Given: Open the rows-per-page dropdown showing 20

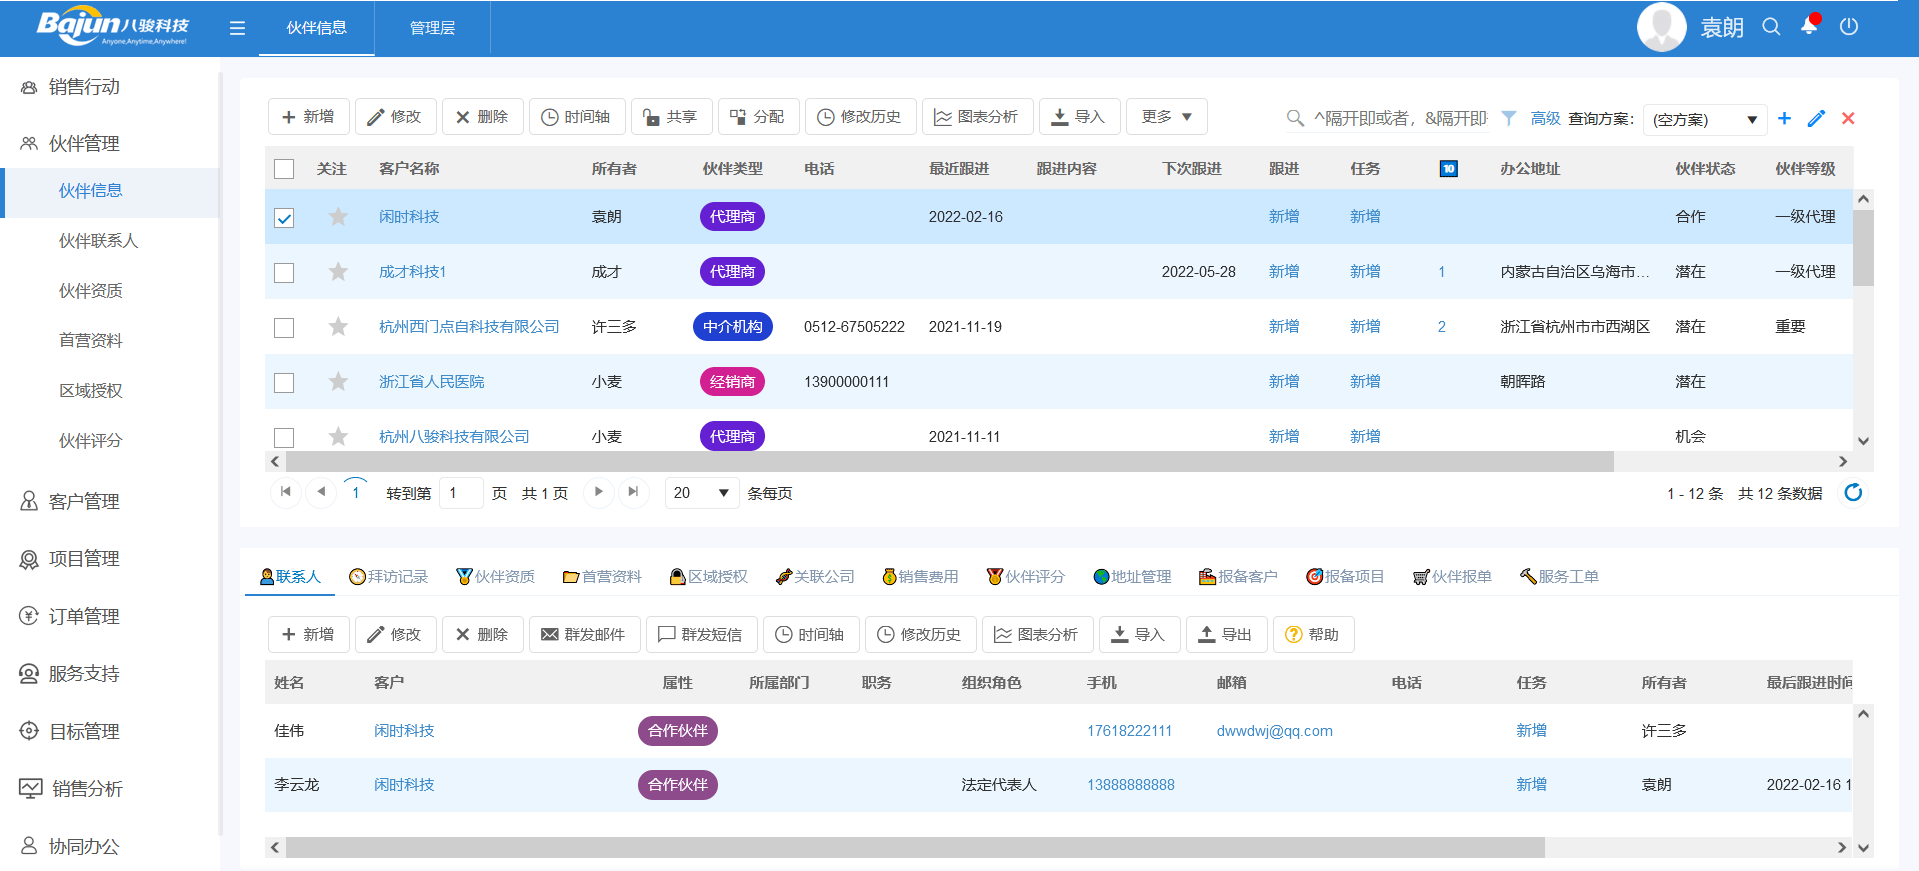Looking at the screenshot, I should tap(701, 493).
